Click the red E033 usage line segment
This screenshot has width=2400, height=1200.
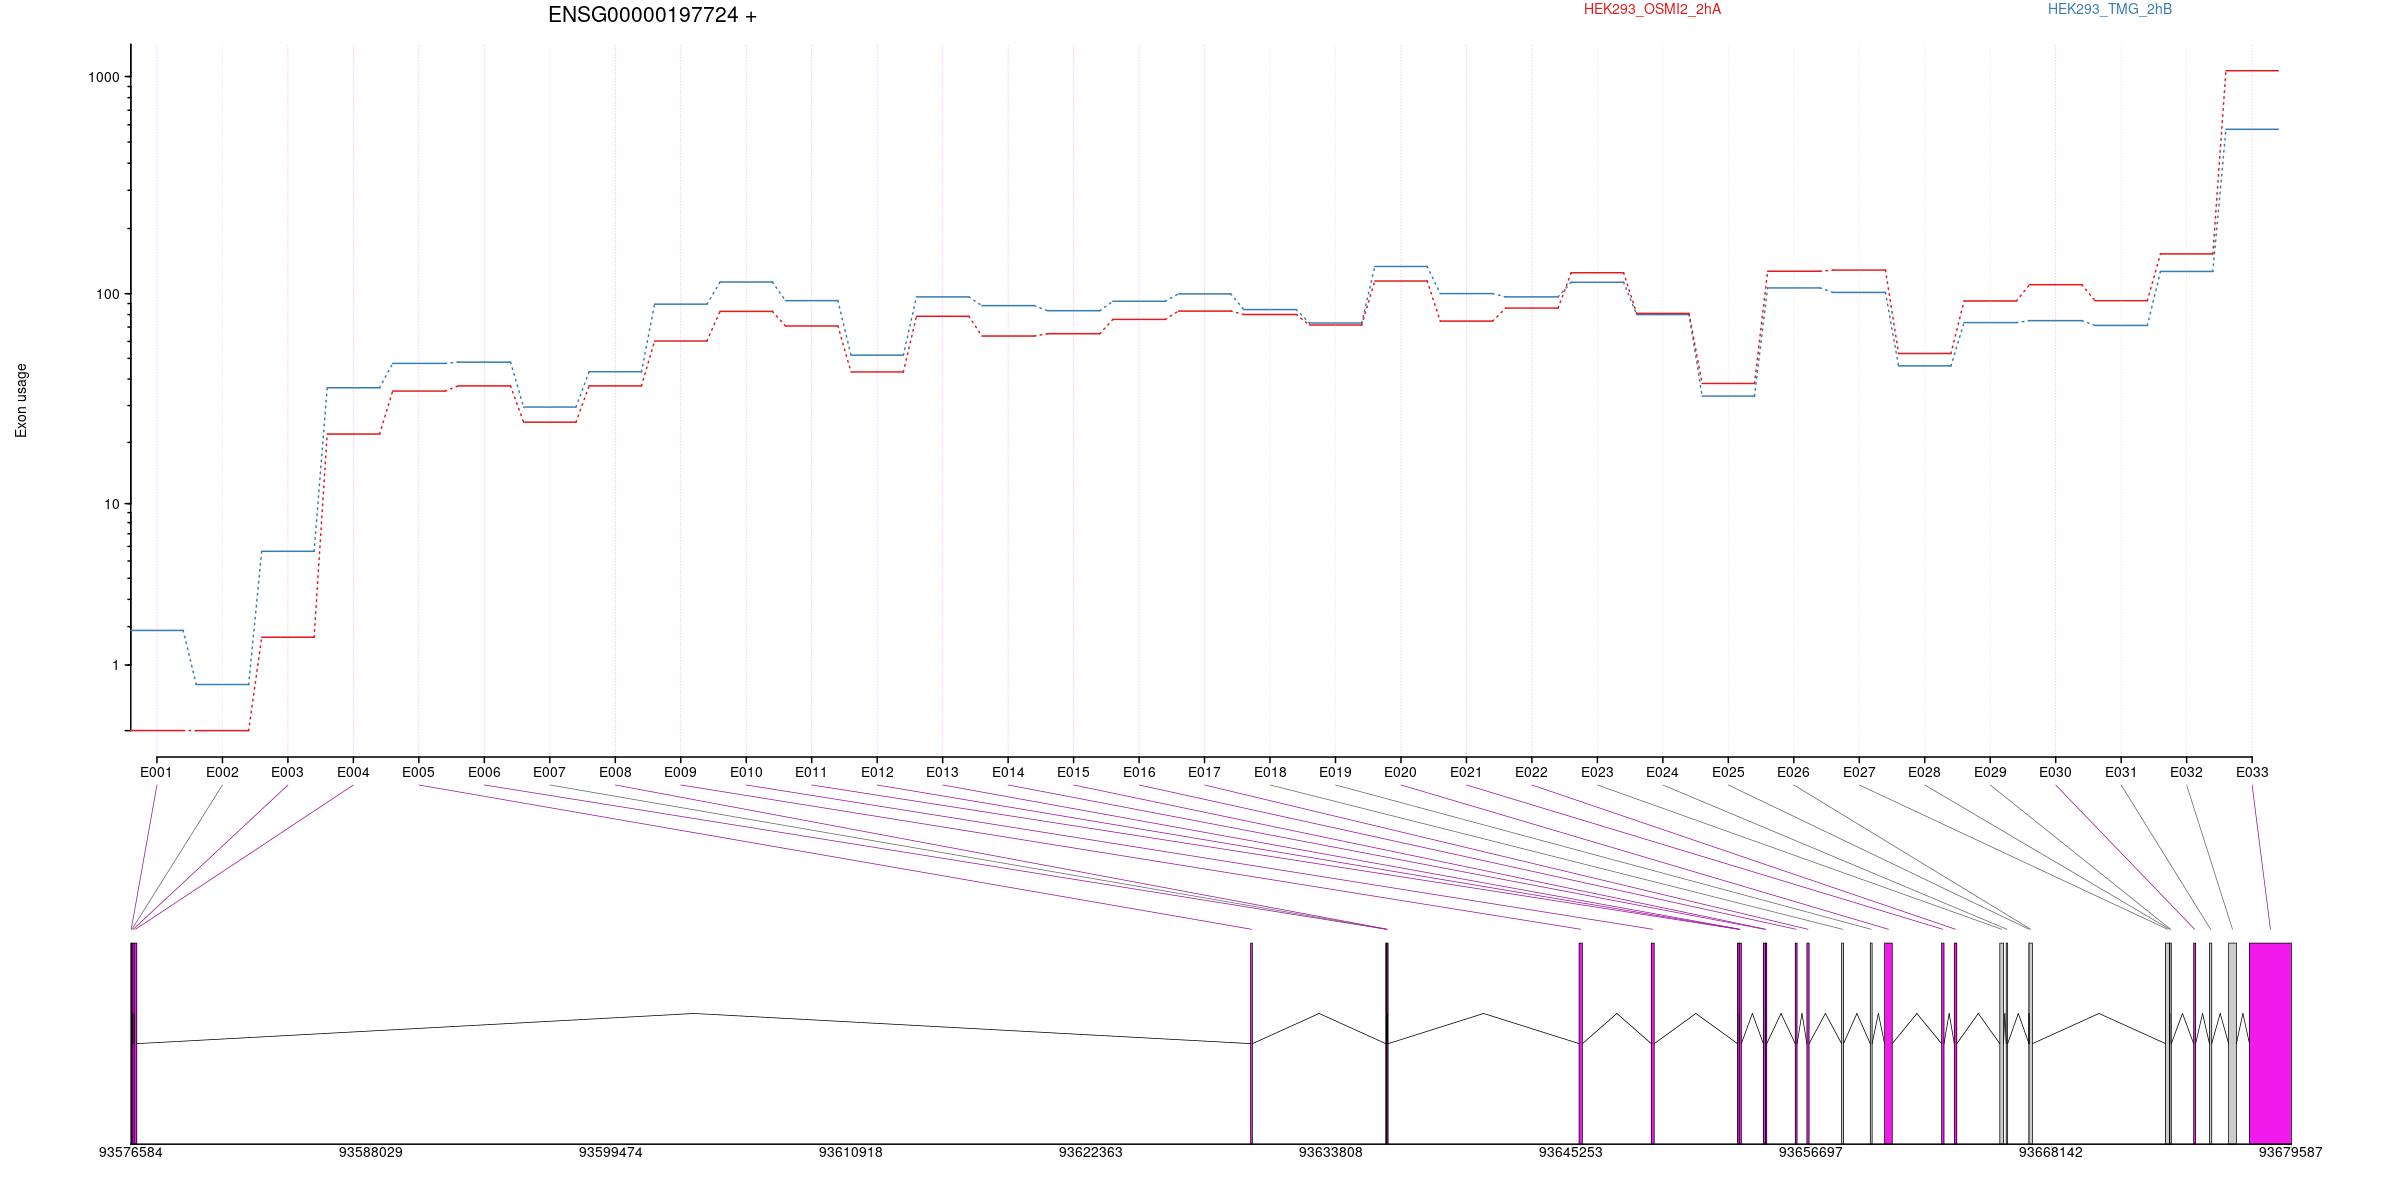point(2252,71)
